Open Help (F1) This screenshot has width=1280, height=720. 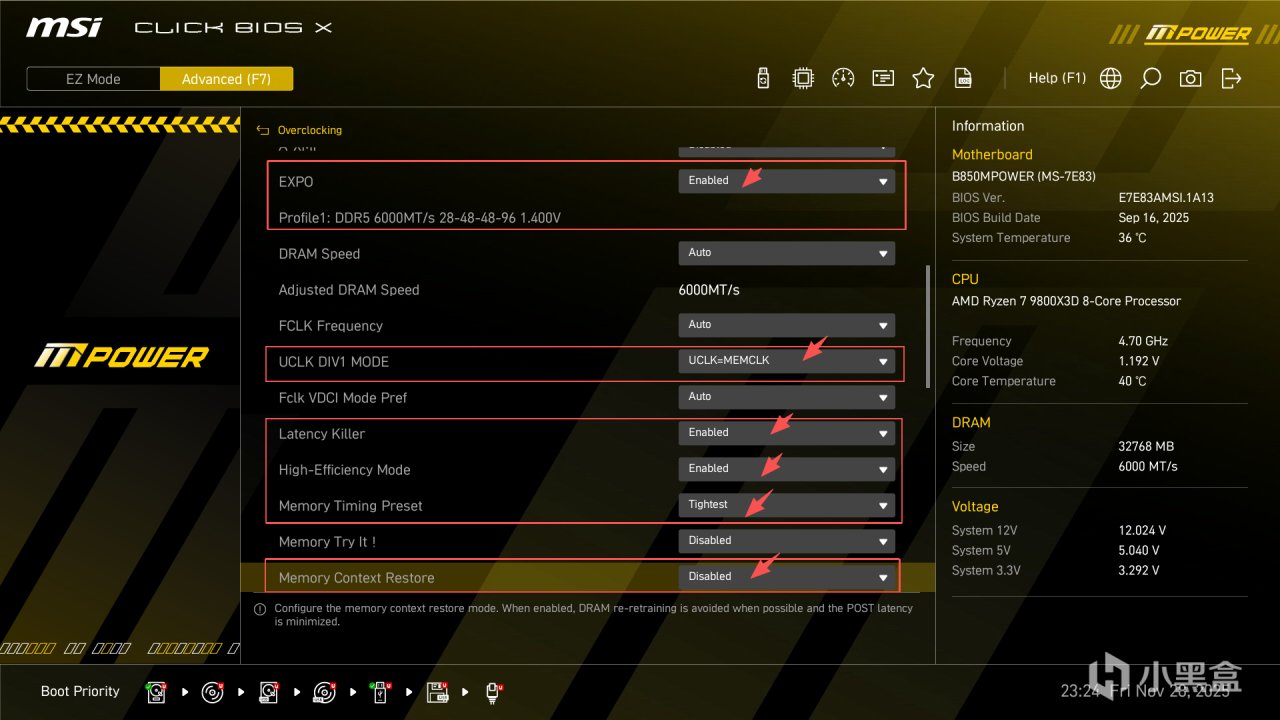pos(1057,78)
